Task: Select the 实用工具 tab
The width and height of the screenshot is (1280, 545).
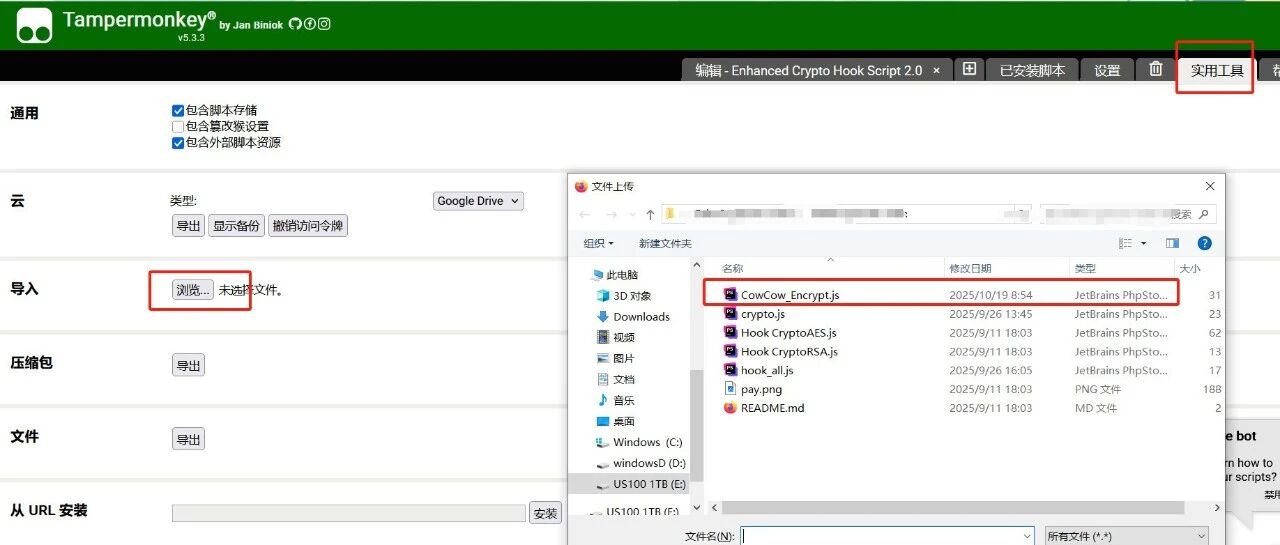Action: click(x=1217, y=70)
